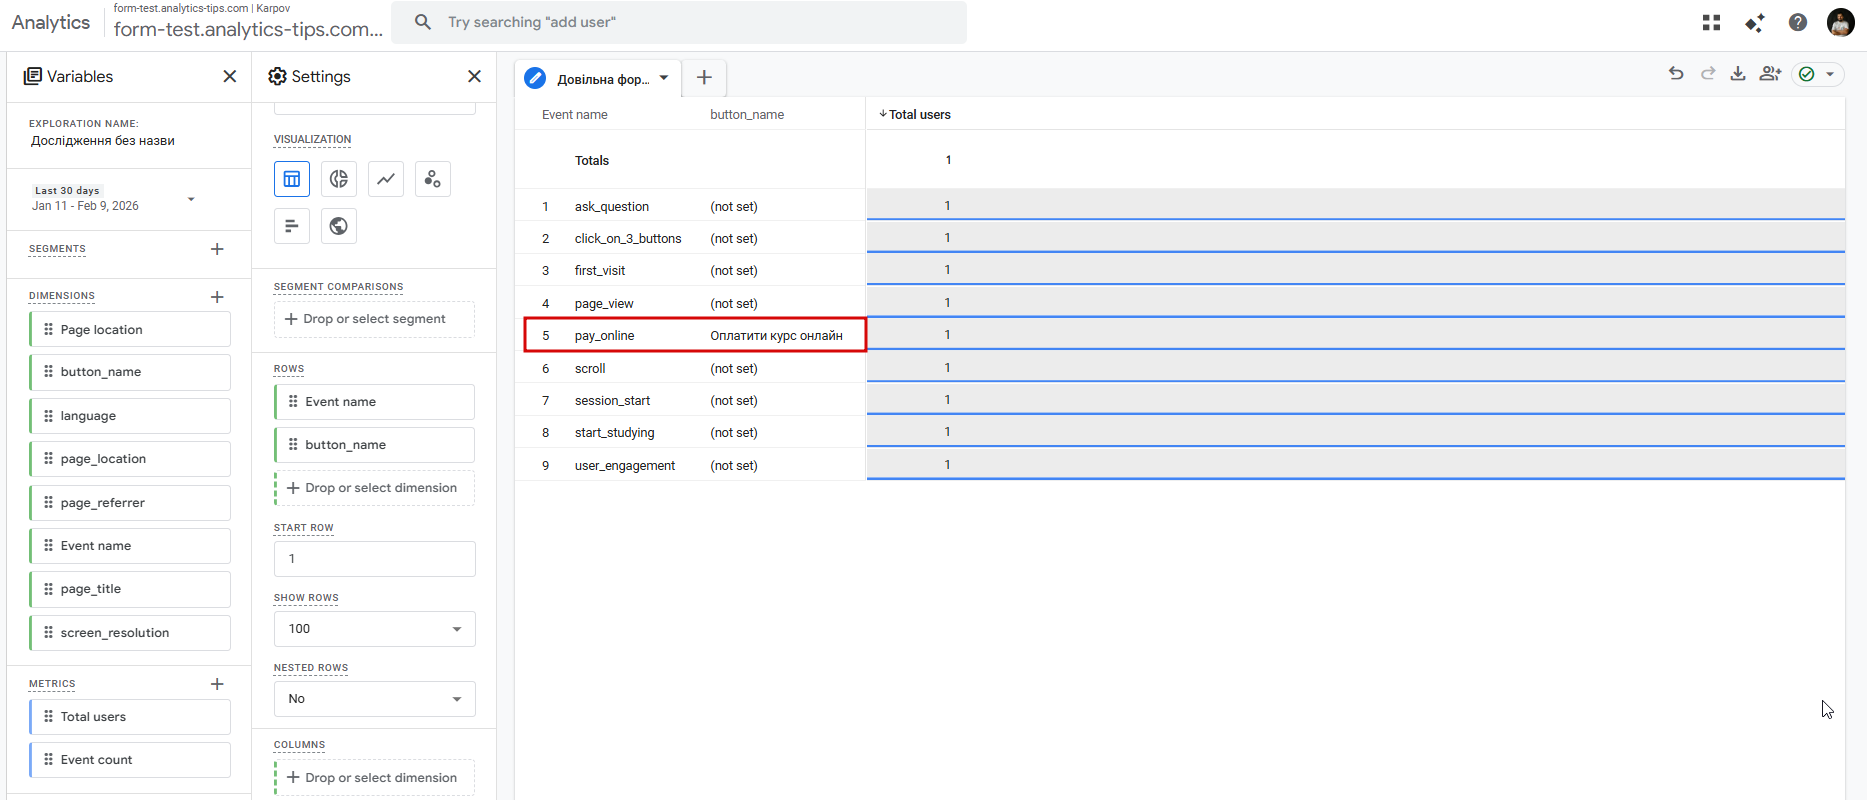Select the Donut chart visualization icon

pyautogui.click(x=339, y=179)
